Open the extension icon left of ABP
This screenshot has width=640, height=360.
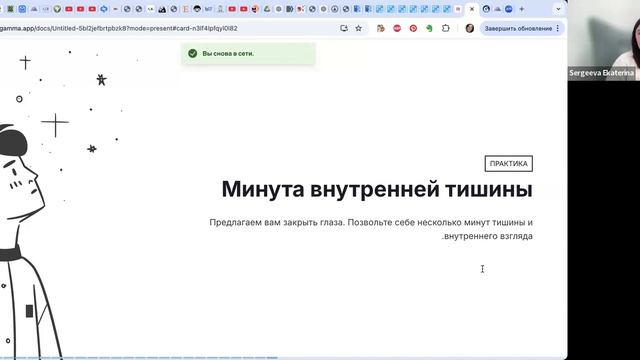click(380, 28)
